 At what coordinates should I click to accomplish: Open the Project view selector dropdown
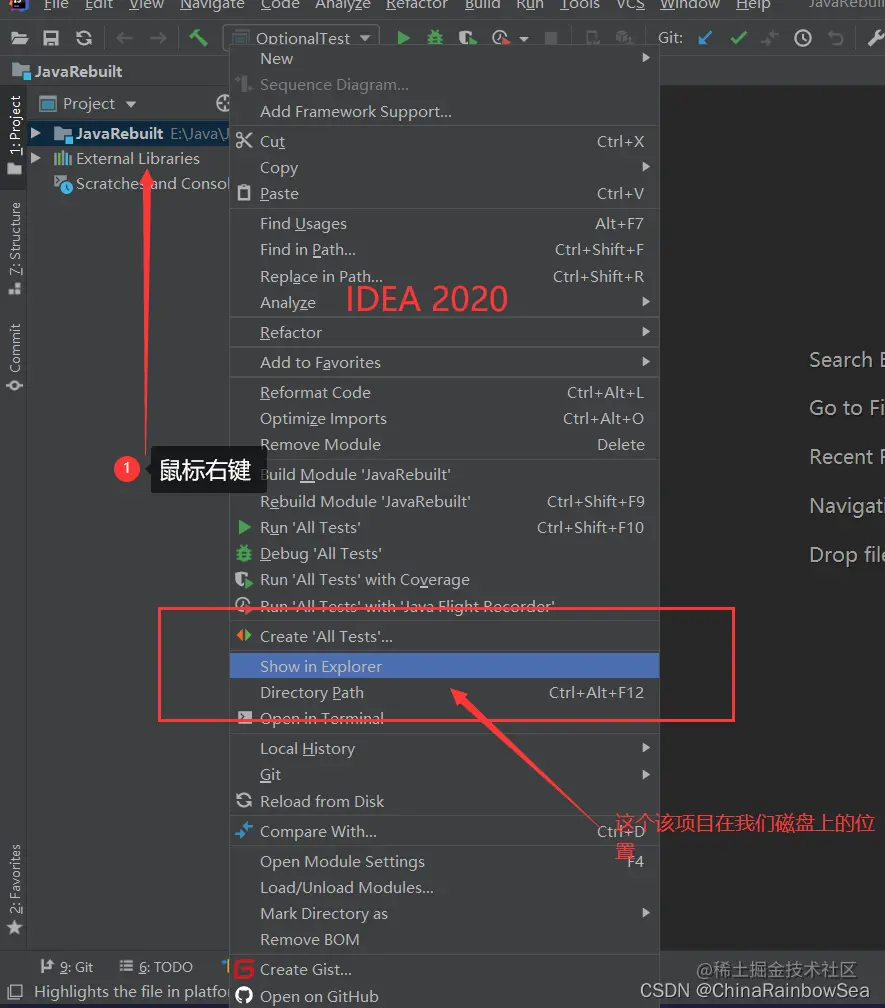89,104
